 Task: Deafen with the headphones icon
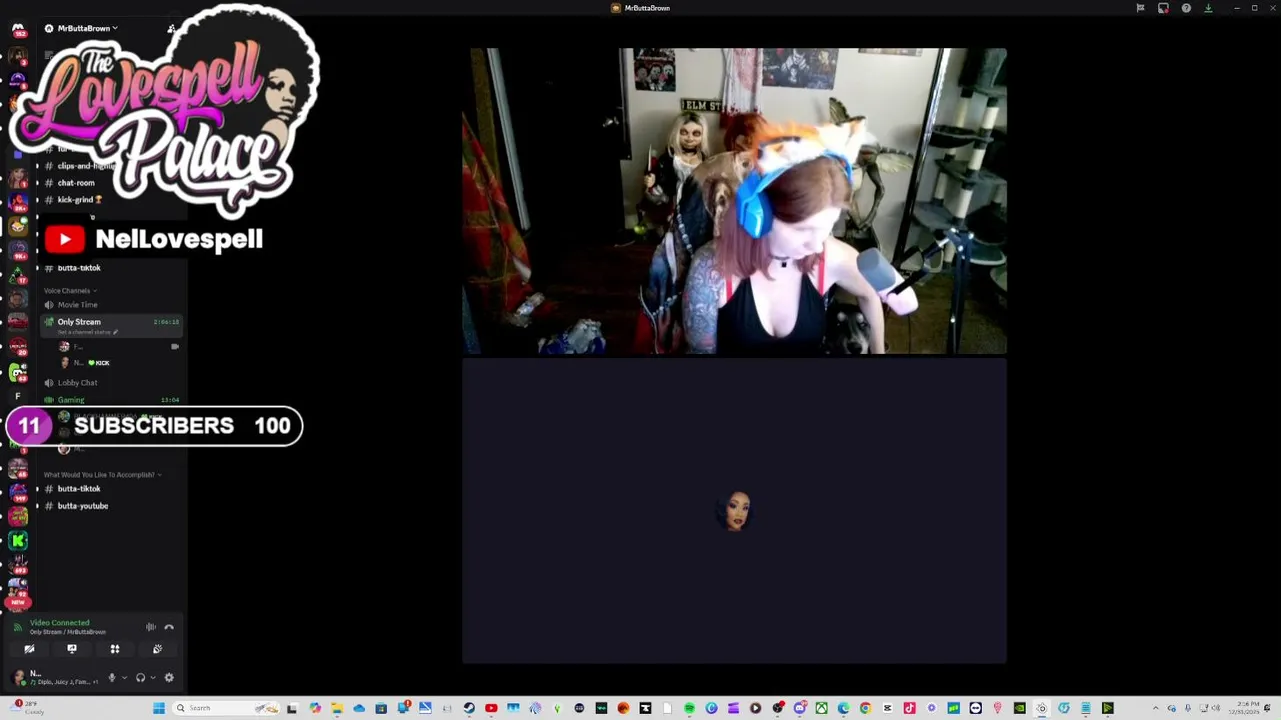click(x=140, y=678)
